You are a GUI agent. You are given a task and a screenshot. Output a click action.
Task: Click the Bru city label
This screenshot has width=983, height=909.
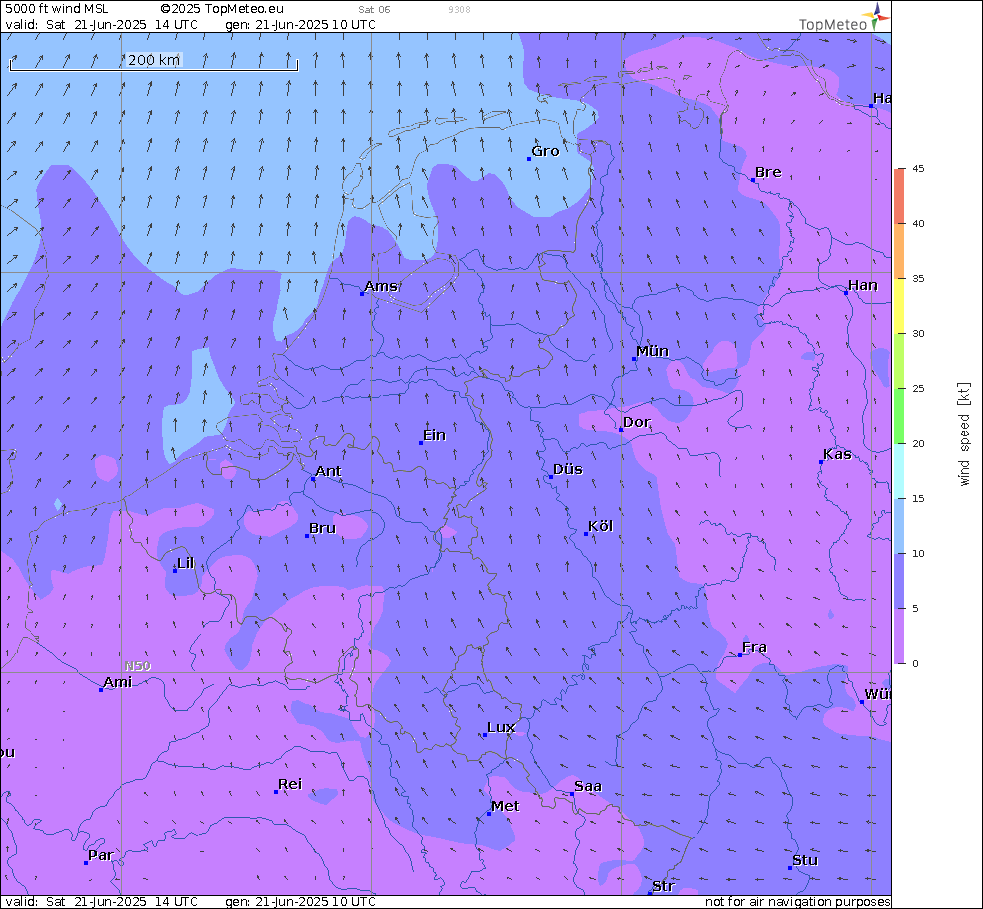point(322,528)
